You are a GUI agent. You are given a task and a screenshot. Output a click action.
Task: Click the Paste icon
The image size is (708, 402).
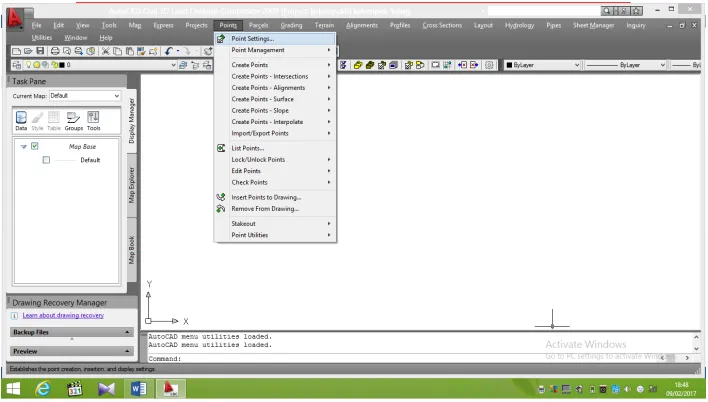pos(129,51)
